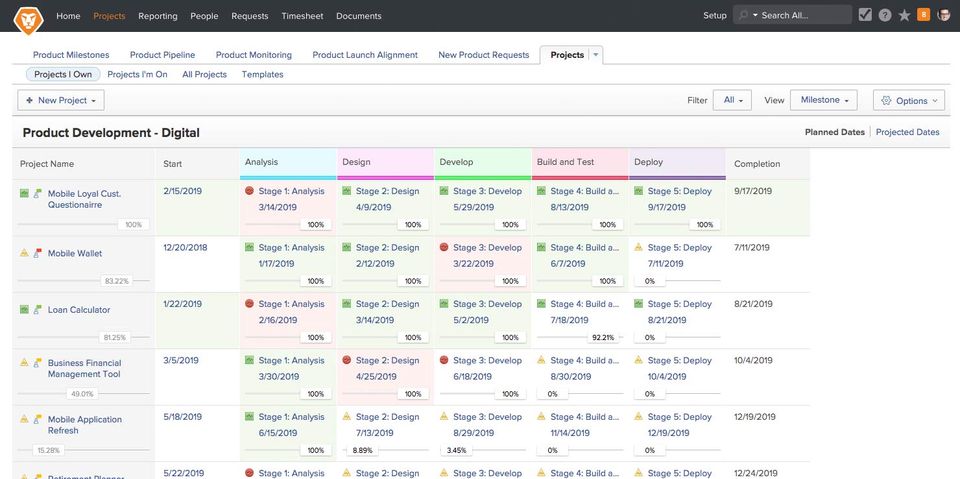The image size is (960, 479).
Task: Click green icon on Loan Calculator Stage 4: Build
Action: pos(541,303)
